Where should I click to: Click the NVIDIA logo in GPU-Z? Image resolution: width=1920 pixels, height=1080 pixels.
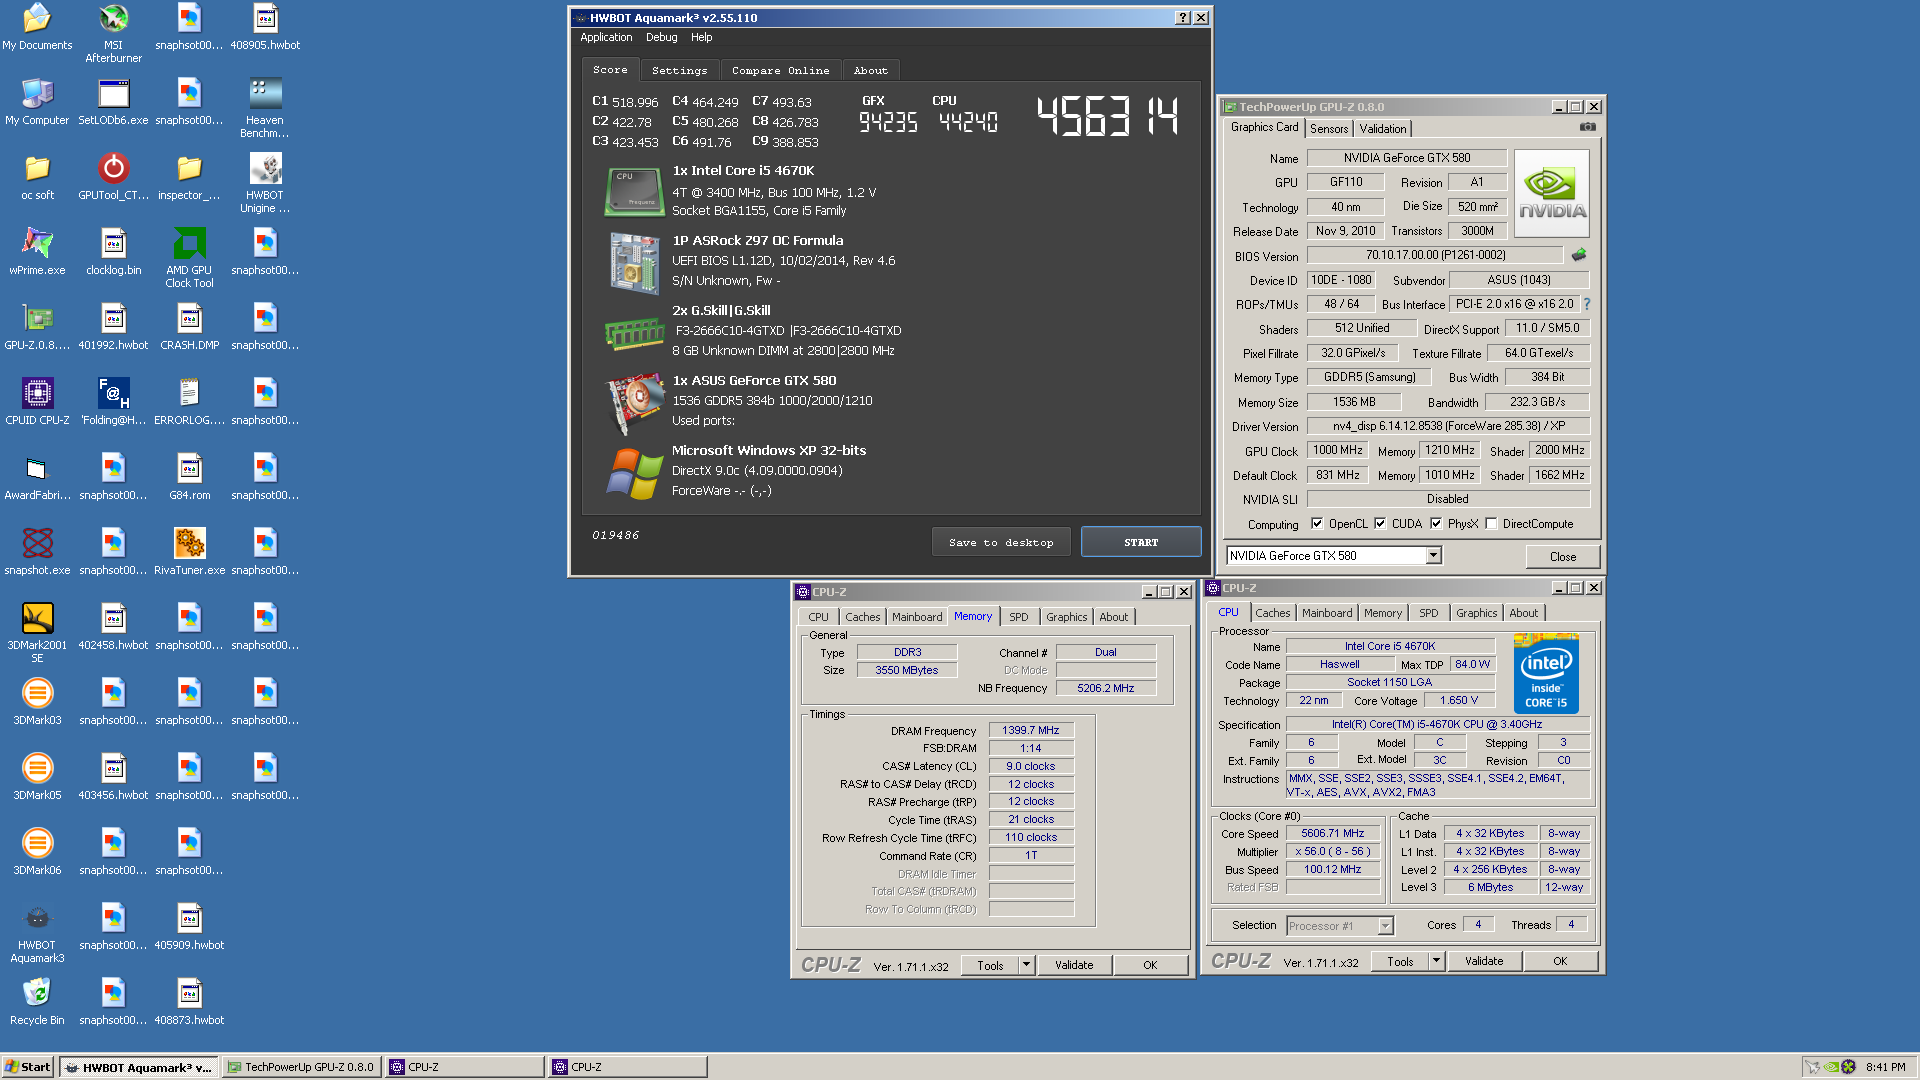tap(1551, 193)
